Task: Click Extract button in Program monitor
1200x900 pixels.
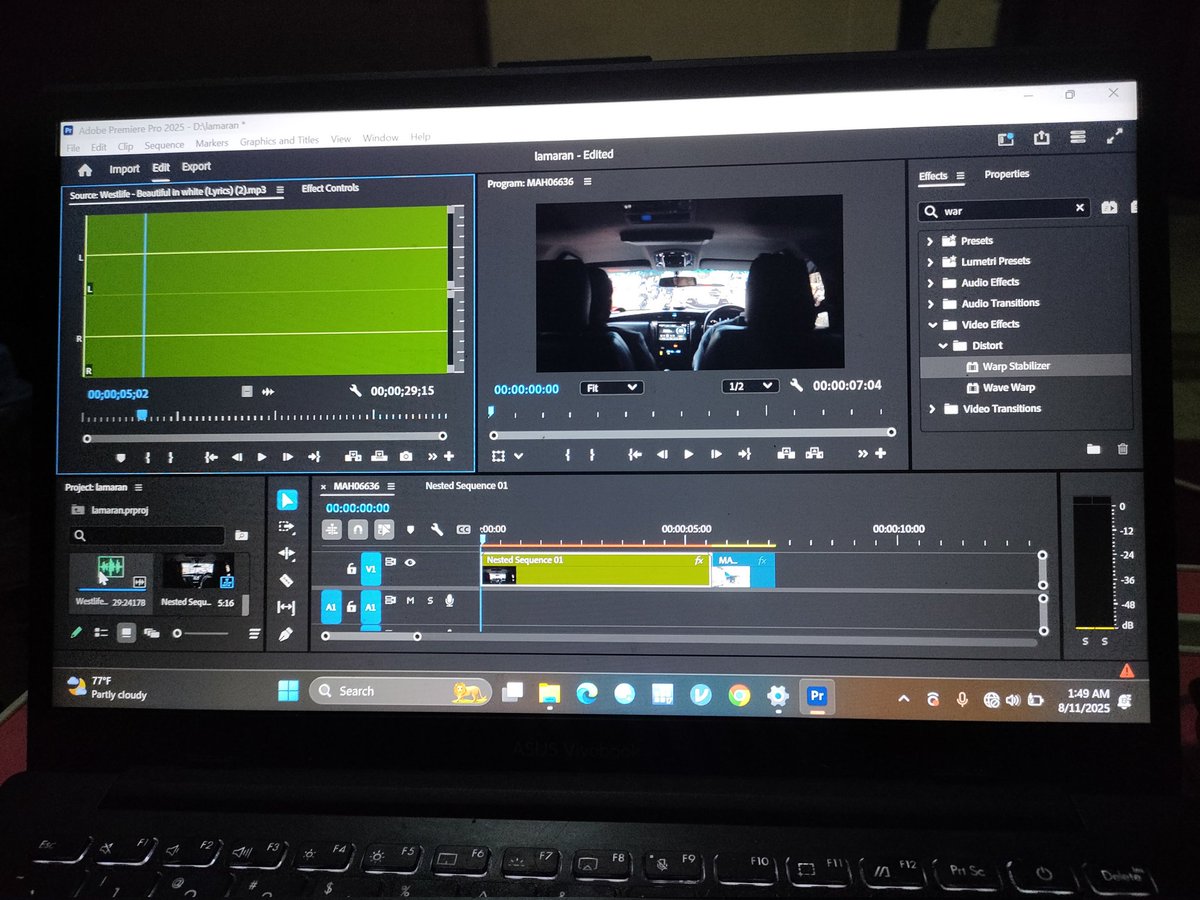Action: pos(813,453)
